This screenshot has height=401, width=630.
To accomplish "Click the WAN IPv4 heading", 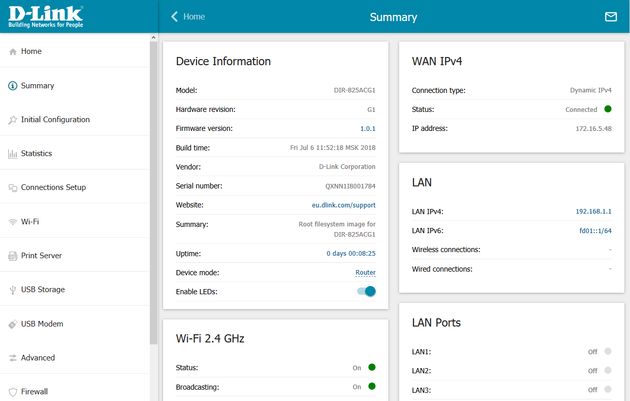I will point(437,61).
